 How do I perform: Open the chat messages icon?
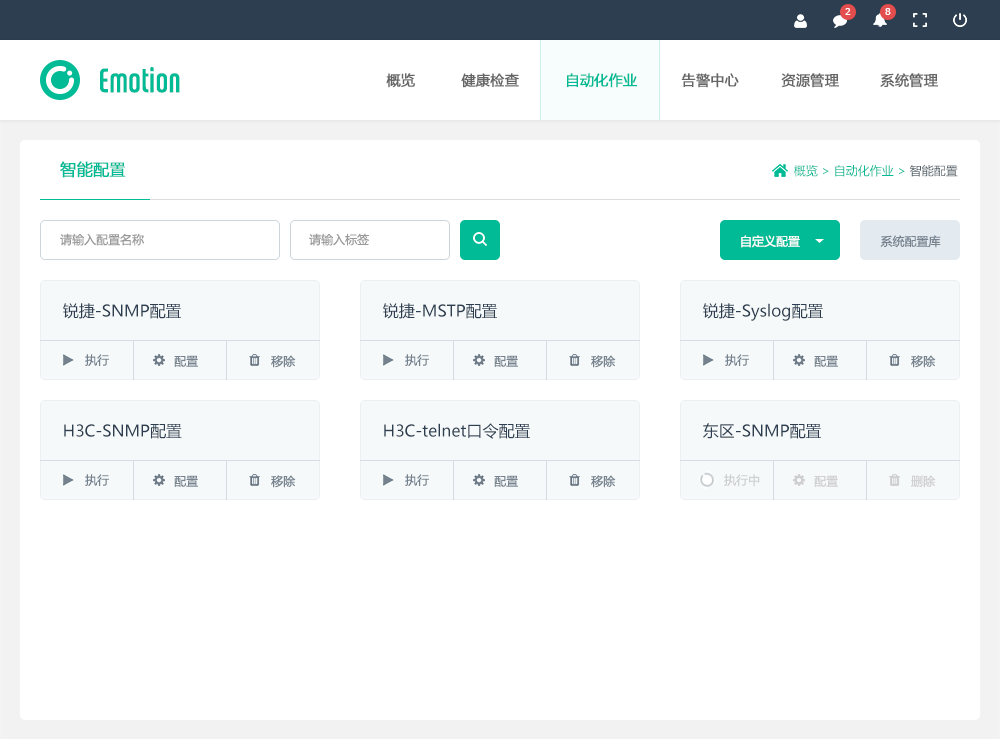[x=840, y=21]
